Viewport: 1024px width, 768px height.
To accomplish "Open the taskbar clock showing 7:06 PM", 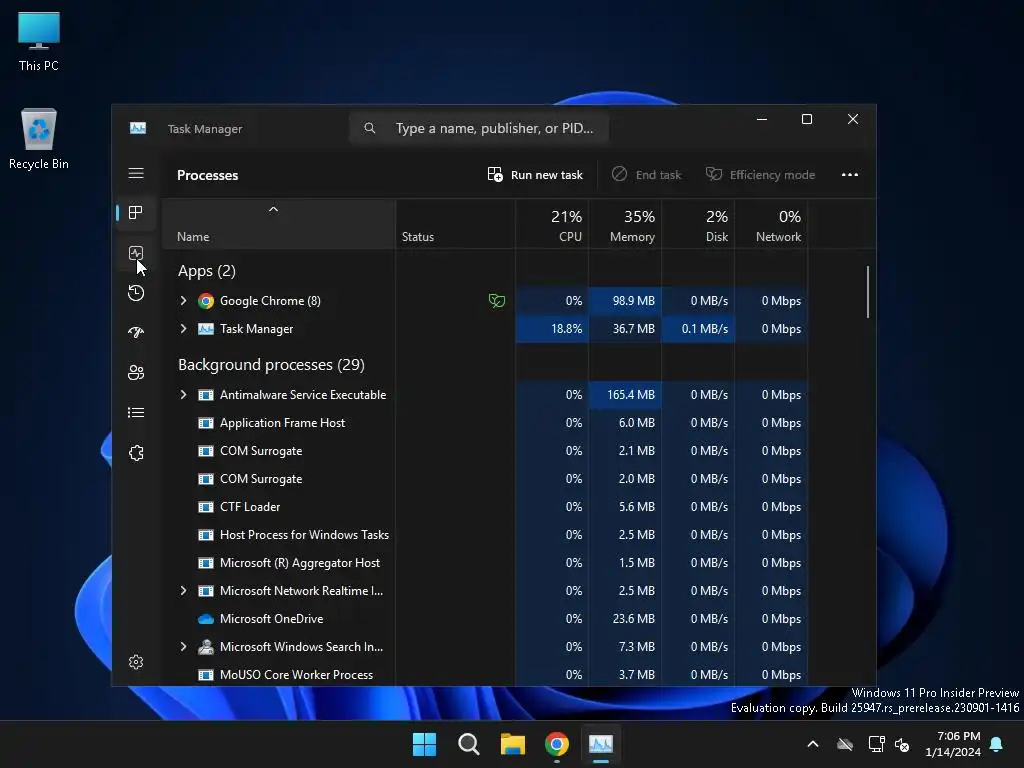I will [x=953, y=744].
